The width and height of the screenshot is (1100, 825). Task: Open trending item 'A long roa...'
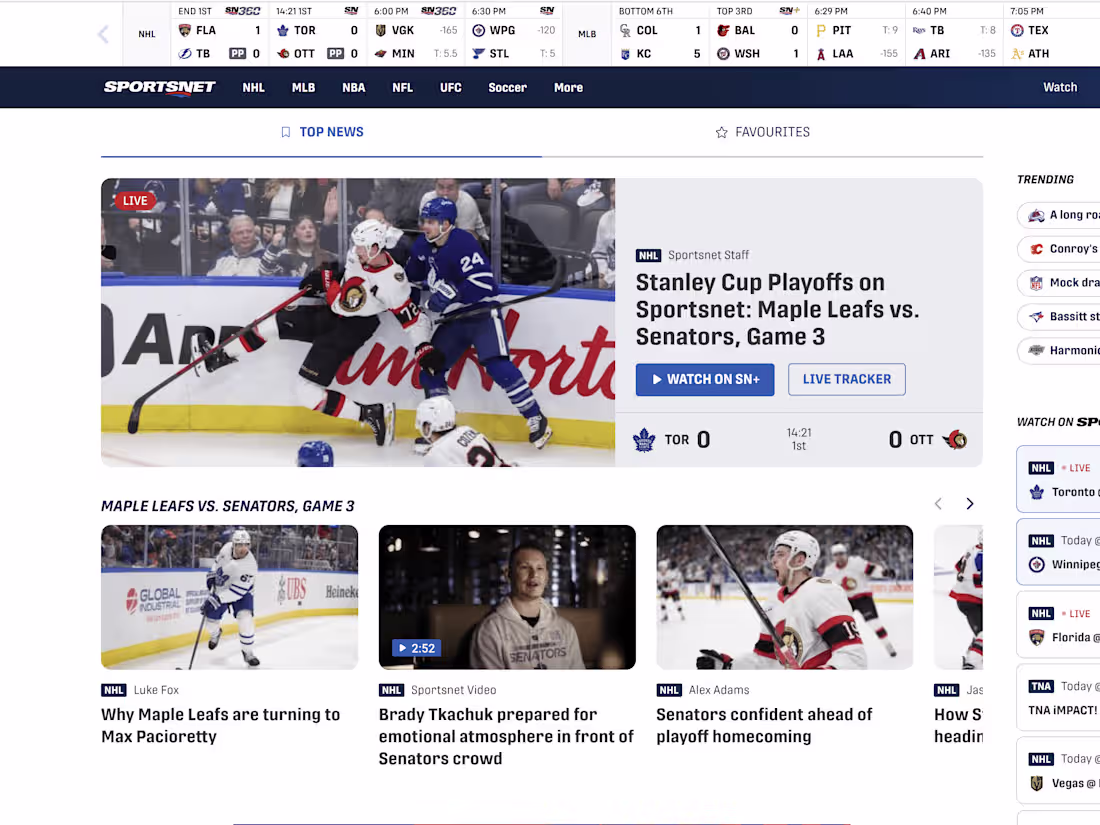[1059, 215]
